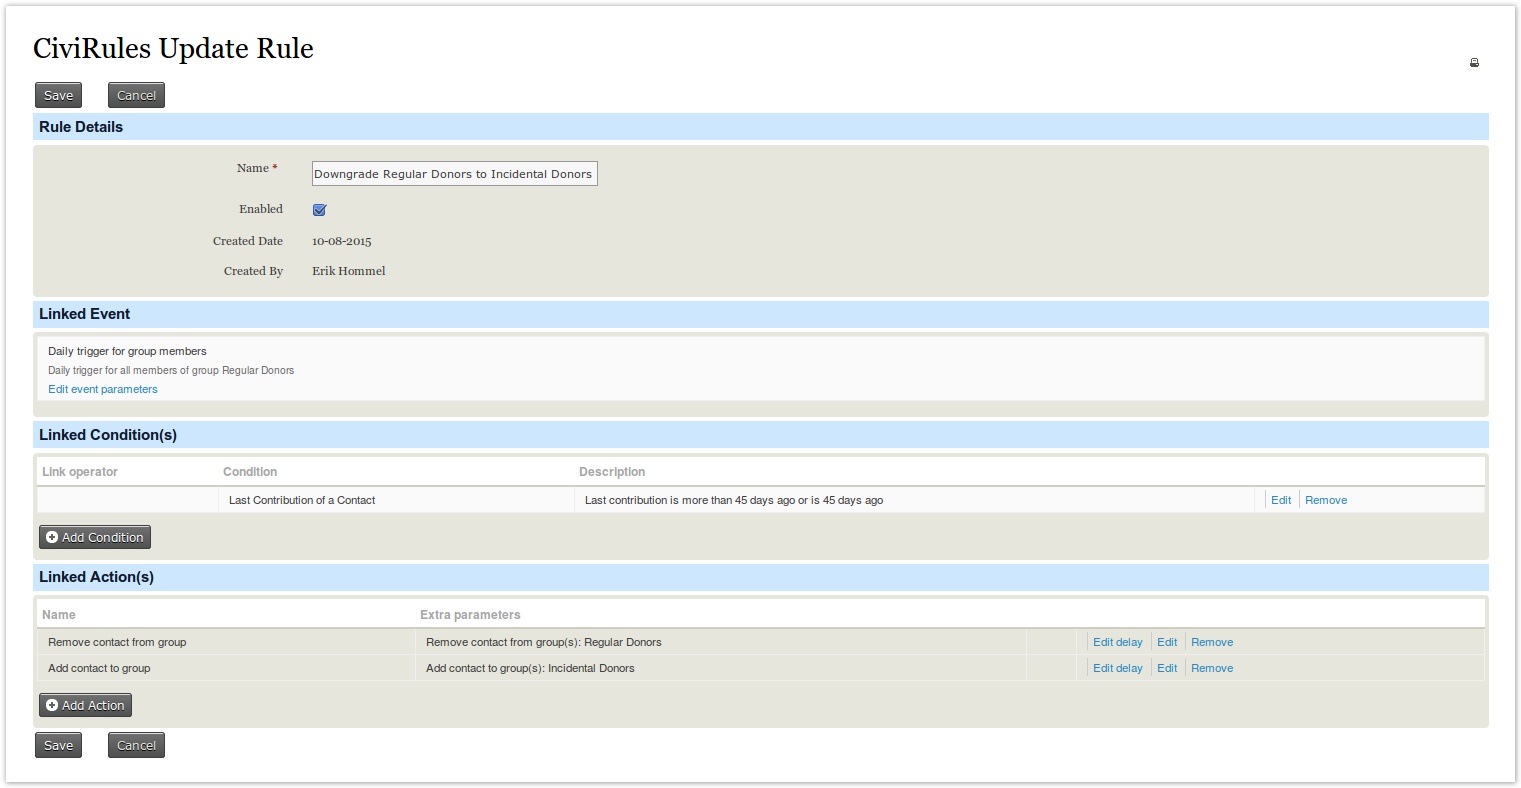Click the Add Condition button

95,537
